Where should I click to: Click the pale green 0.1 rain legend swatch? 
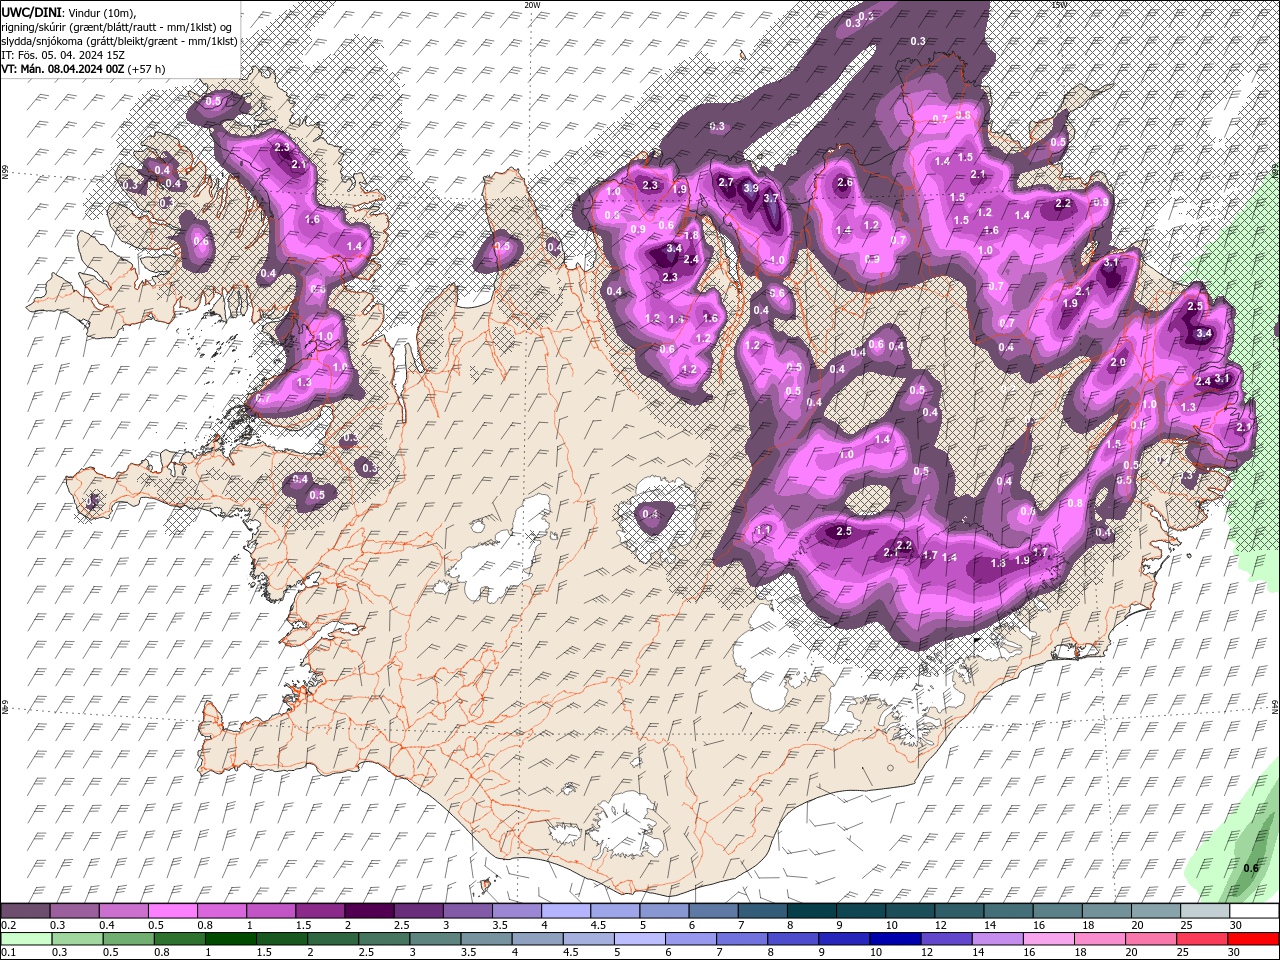coord(25,939)
